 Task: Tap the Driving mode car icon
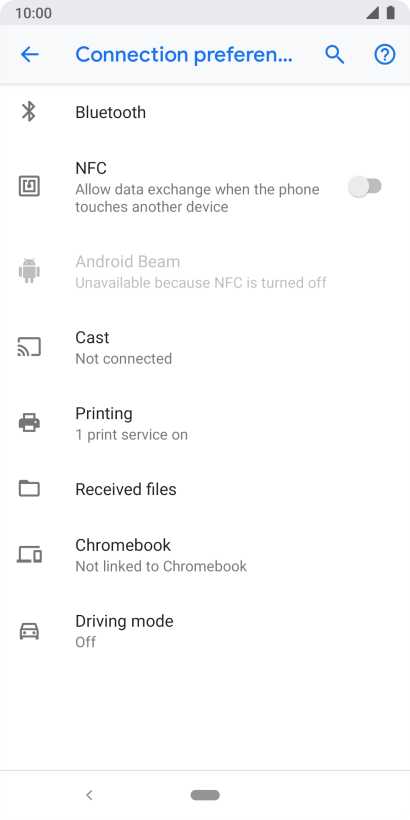(29, 631)
